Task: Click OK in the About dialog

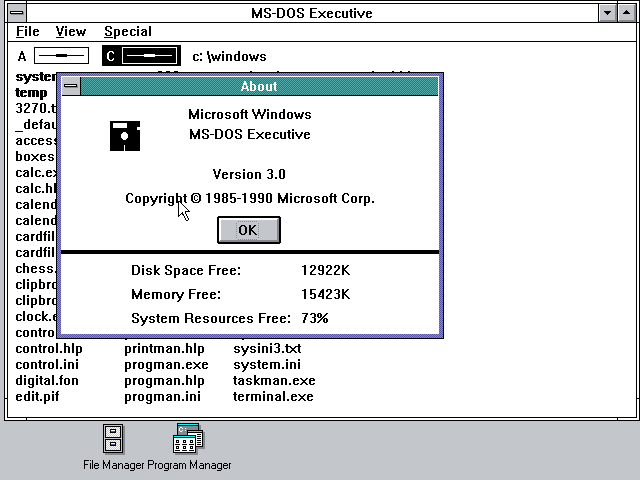Action: click(x=249, y=230)
